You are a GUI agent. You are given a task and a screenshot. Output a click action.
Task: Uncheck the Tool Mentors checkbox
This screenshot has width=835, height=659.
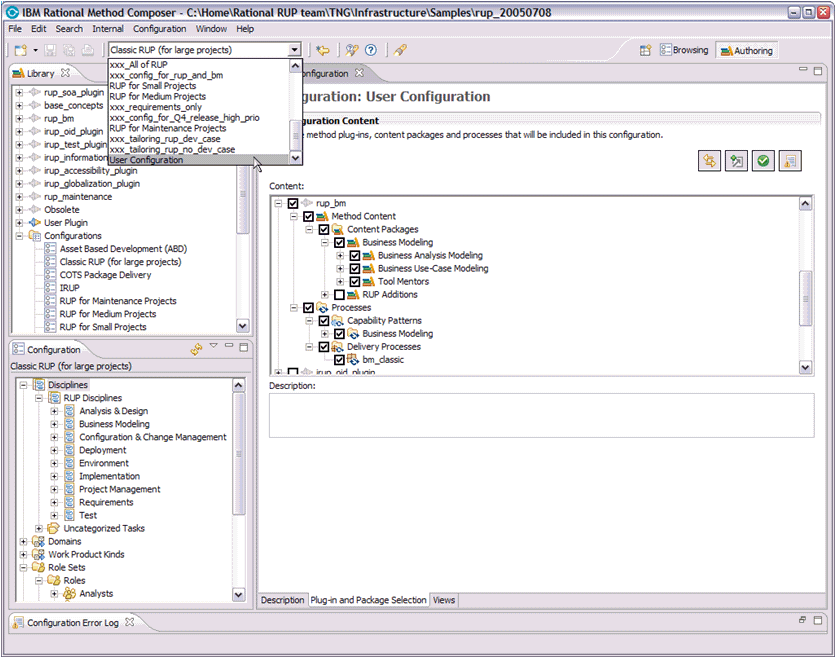355,282
